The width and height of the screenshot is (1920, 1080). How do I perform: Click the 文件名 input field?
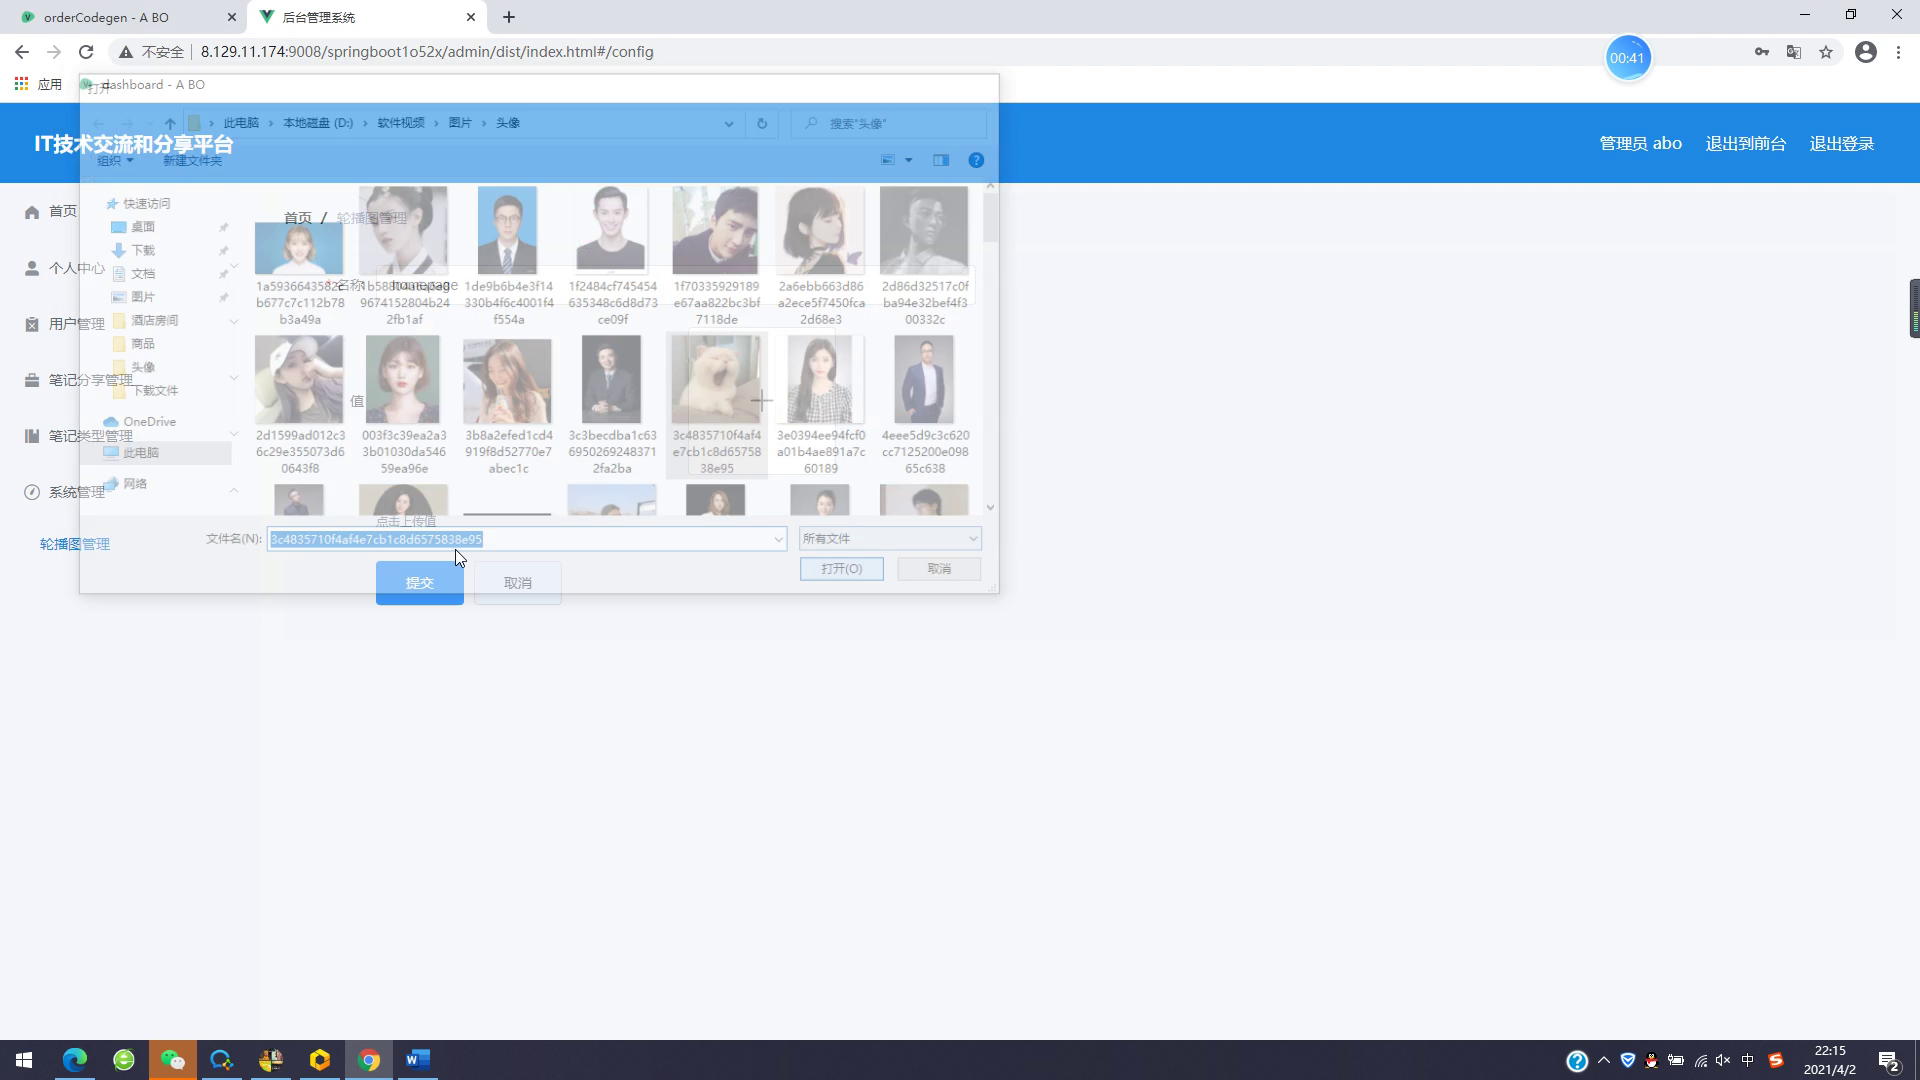[527, 539]
